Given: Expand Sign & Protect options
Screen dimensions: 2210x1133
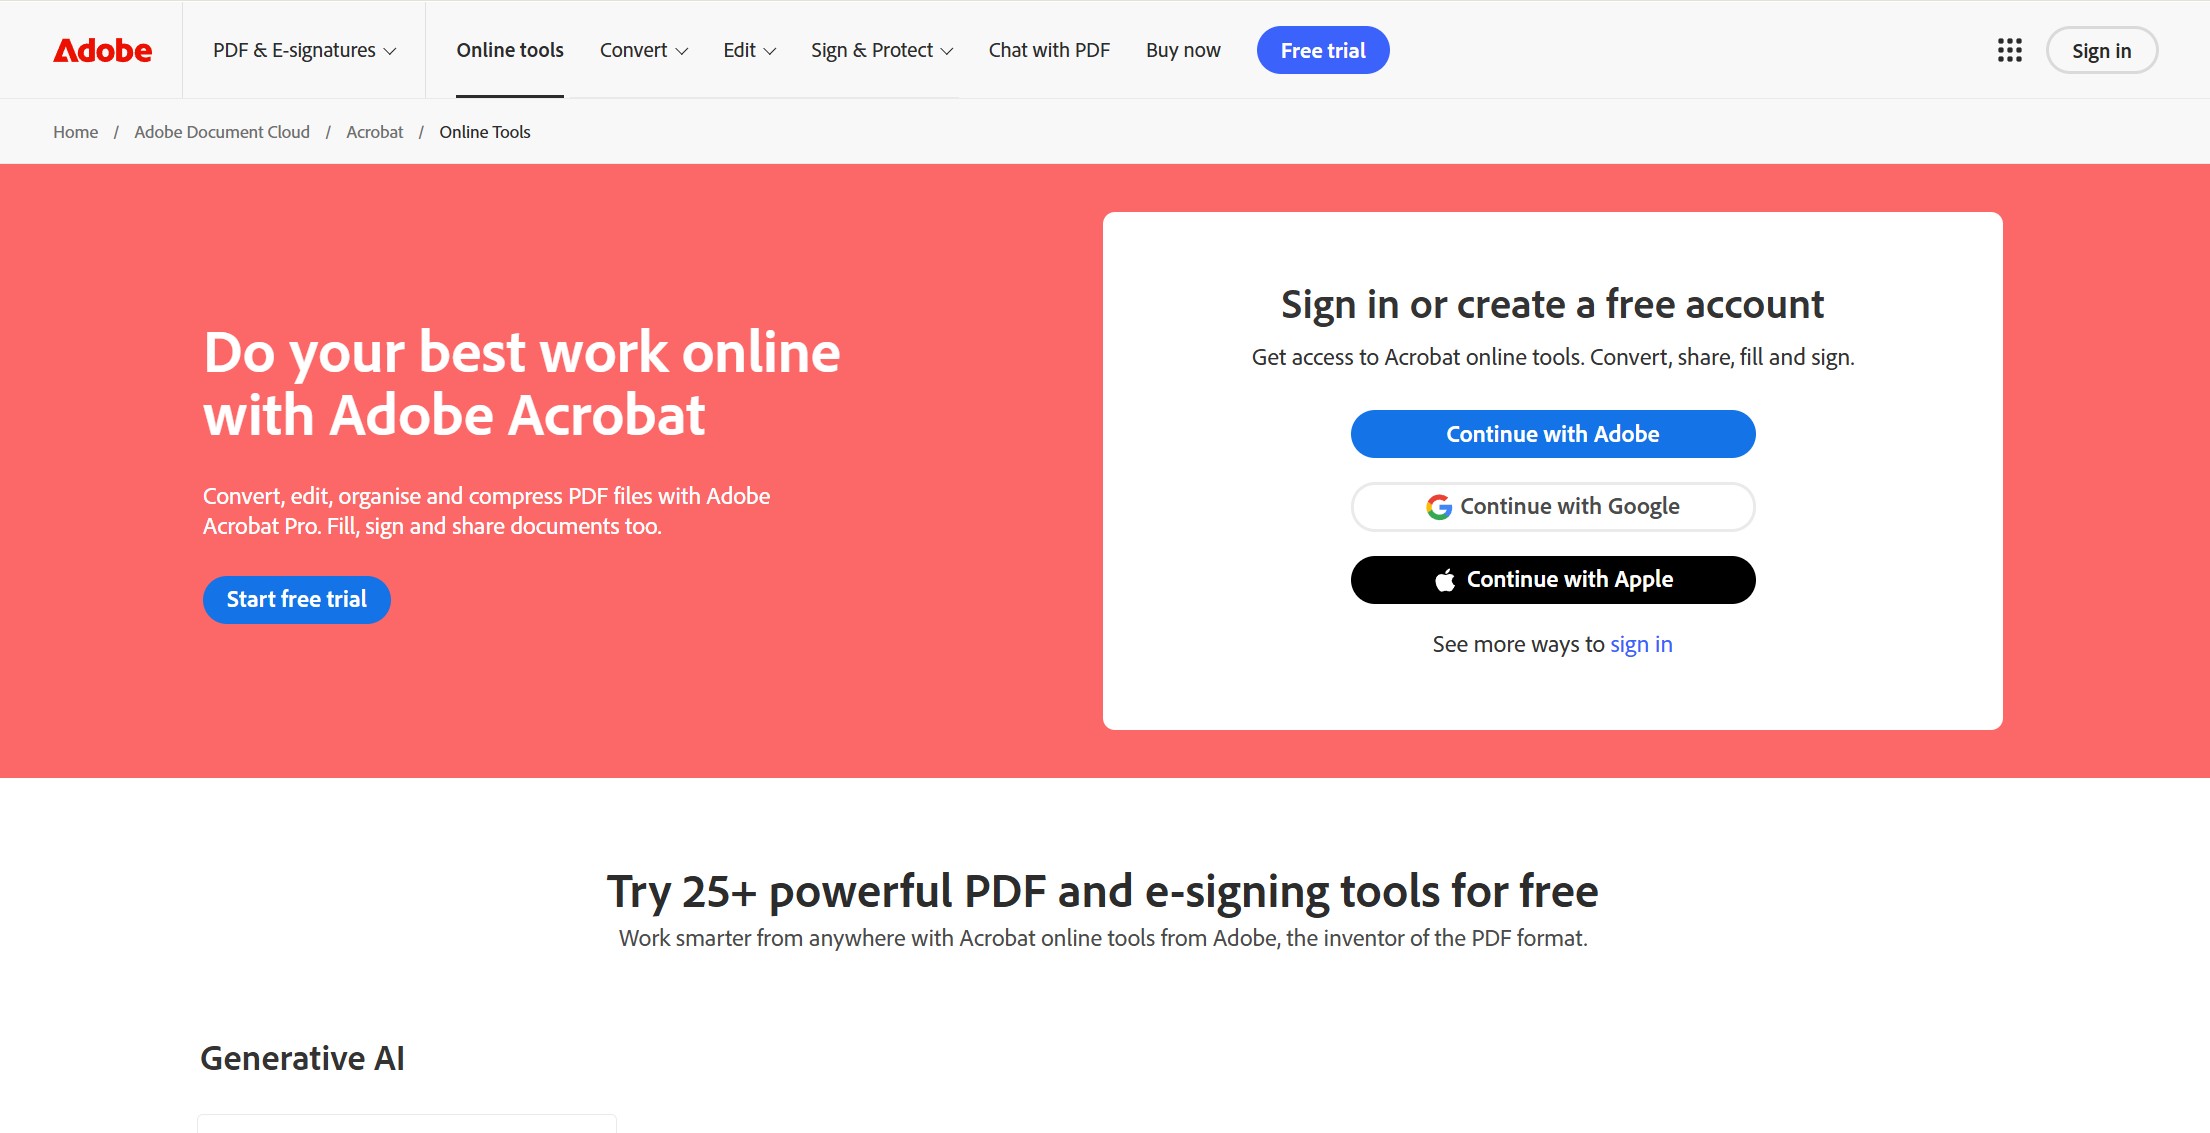Looking at the screenshot, I should [881, 51].
